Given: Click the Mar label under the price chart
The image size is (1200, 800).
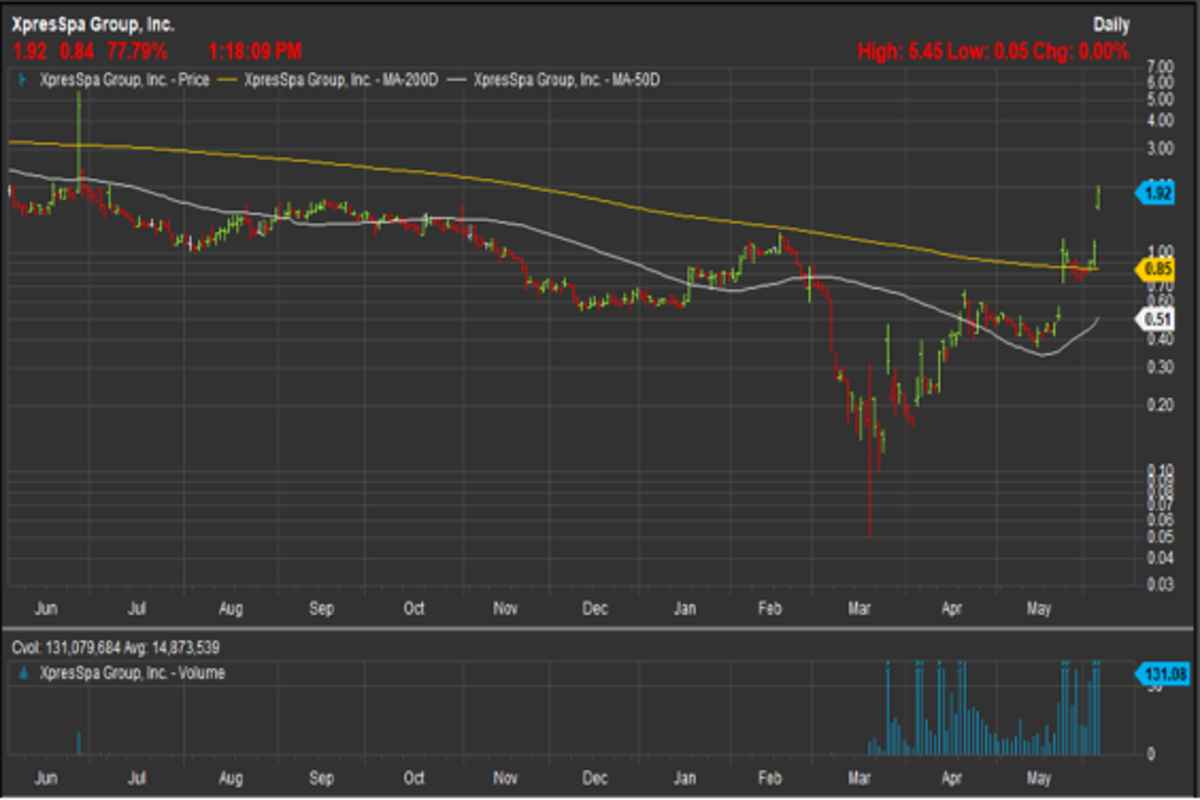Looking at the screenshot, I should pos(859,607).
